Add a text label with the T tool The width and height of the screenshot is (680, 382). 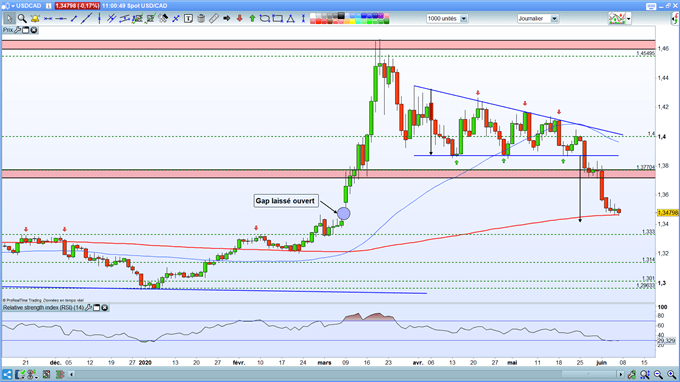pos(188,19)
